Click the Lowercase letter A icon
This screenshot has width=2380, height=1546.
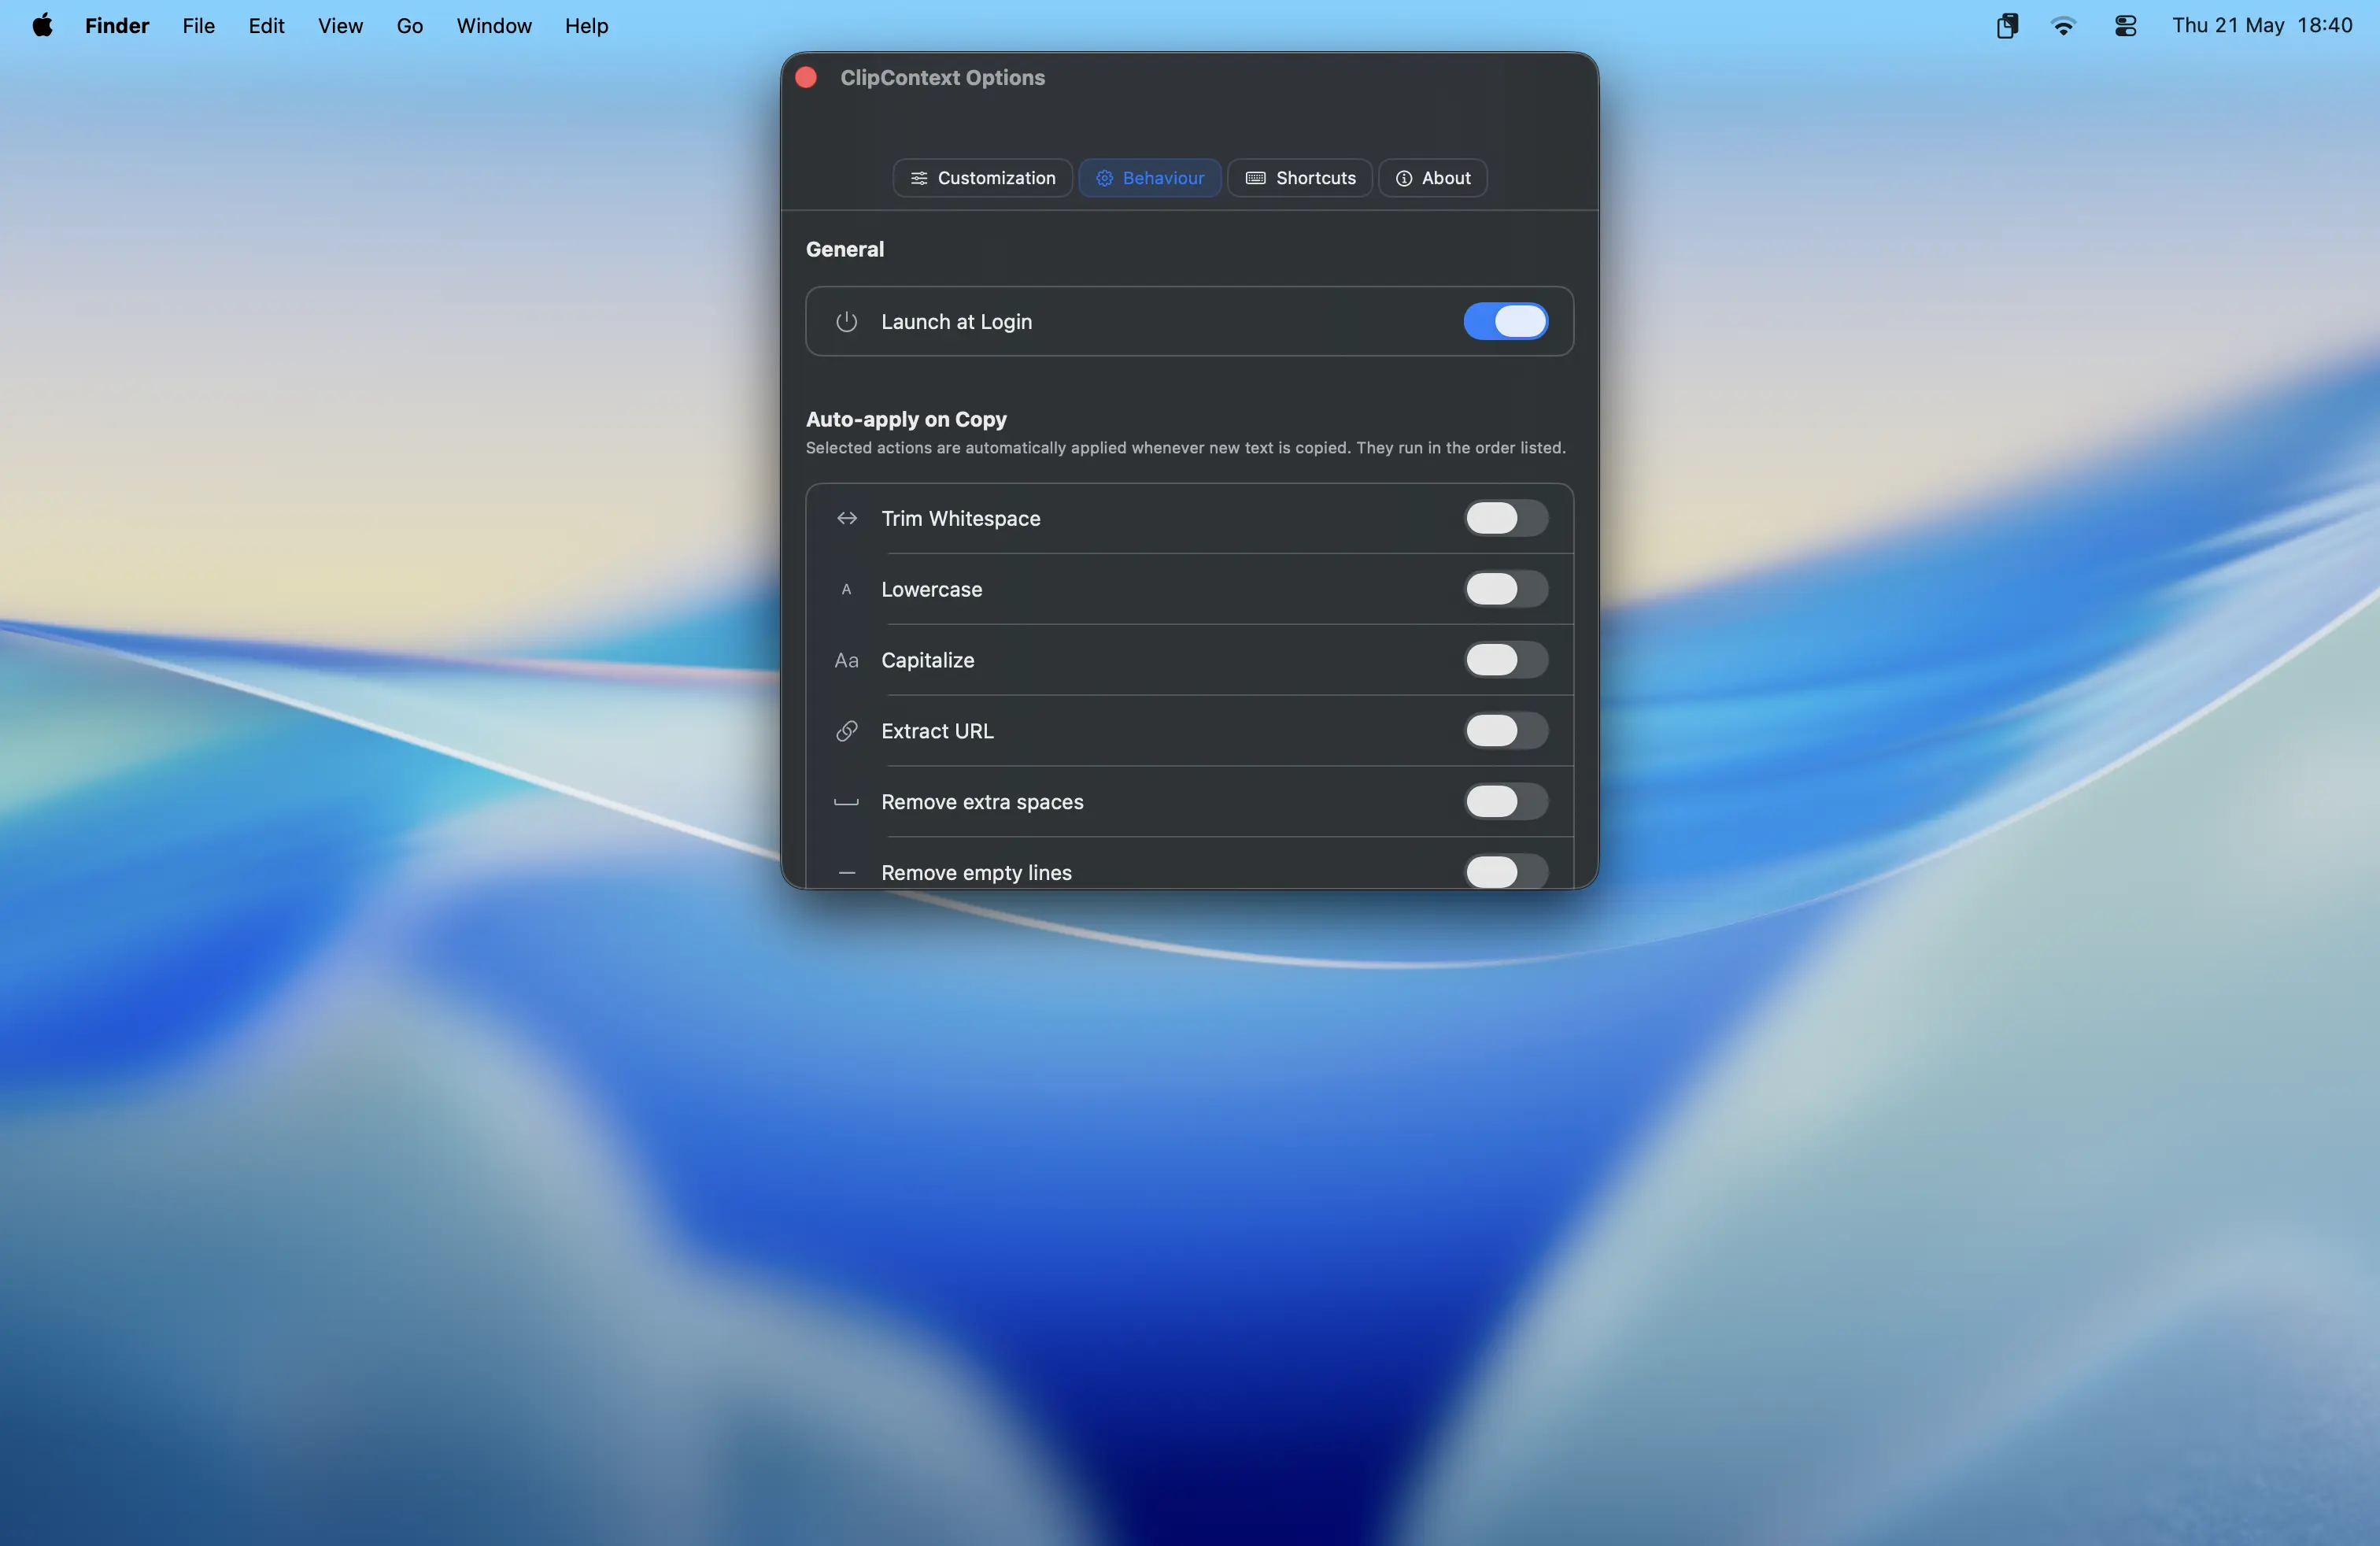pyautogui.click(x=846, y=589)
